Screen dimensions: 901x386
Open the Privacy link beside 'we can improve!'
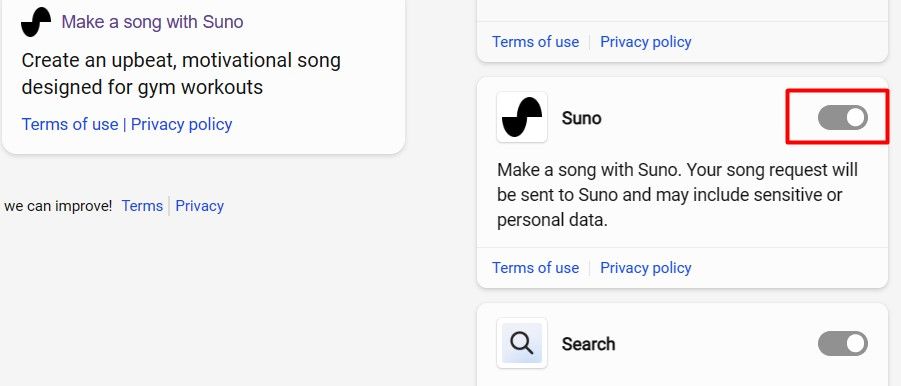click(199, 206)
